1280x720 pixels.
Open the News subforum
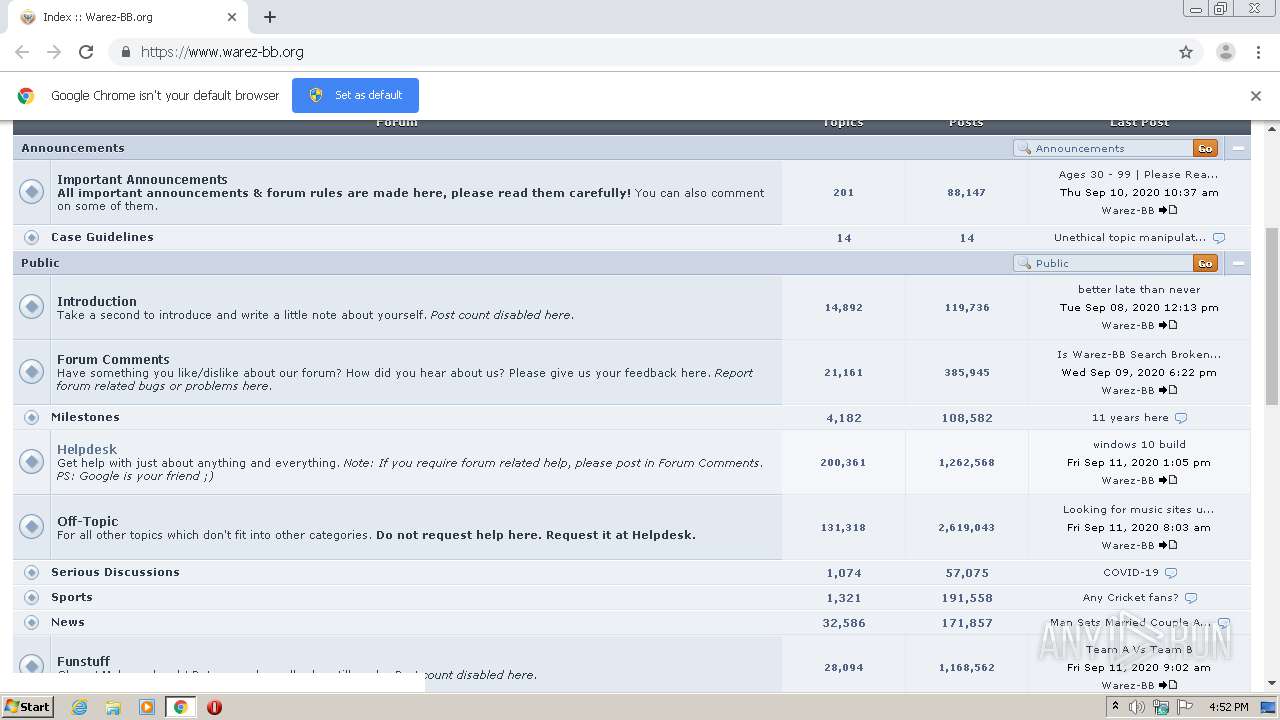(x=68, y=622)
